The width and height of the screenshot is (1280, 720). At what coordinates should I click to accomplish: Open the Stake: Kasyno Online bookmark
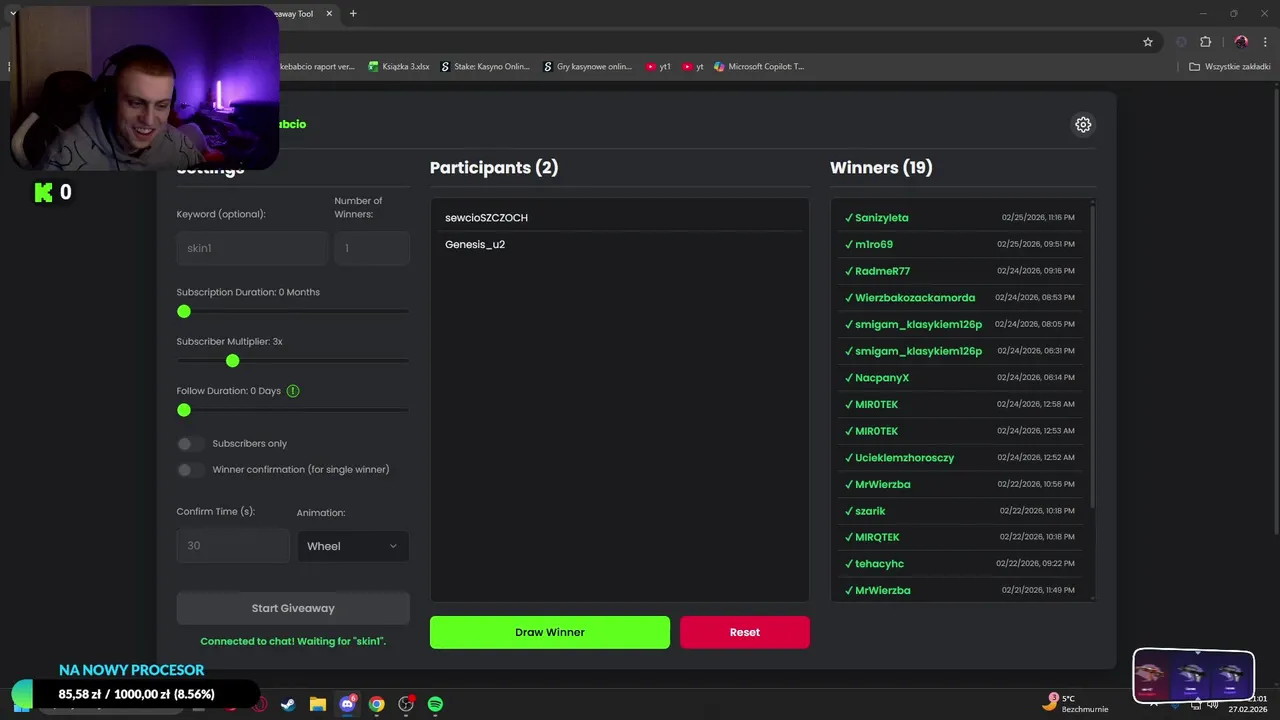point(486,67)
